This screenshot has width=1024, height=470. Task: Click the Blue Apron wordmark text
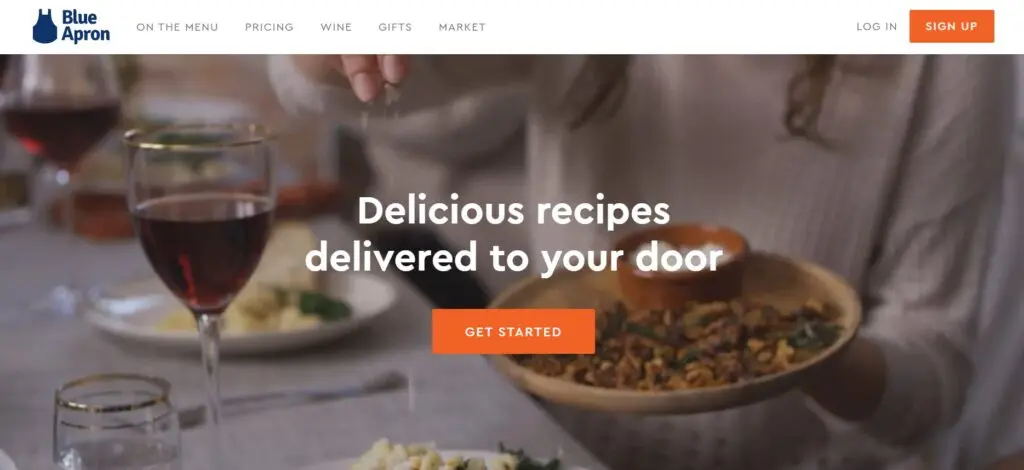86,27
